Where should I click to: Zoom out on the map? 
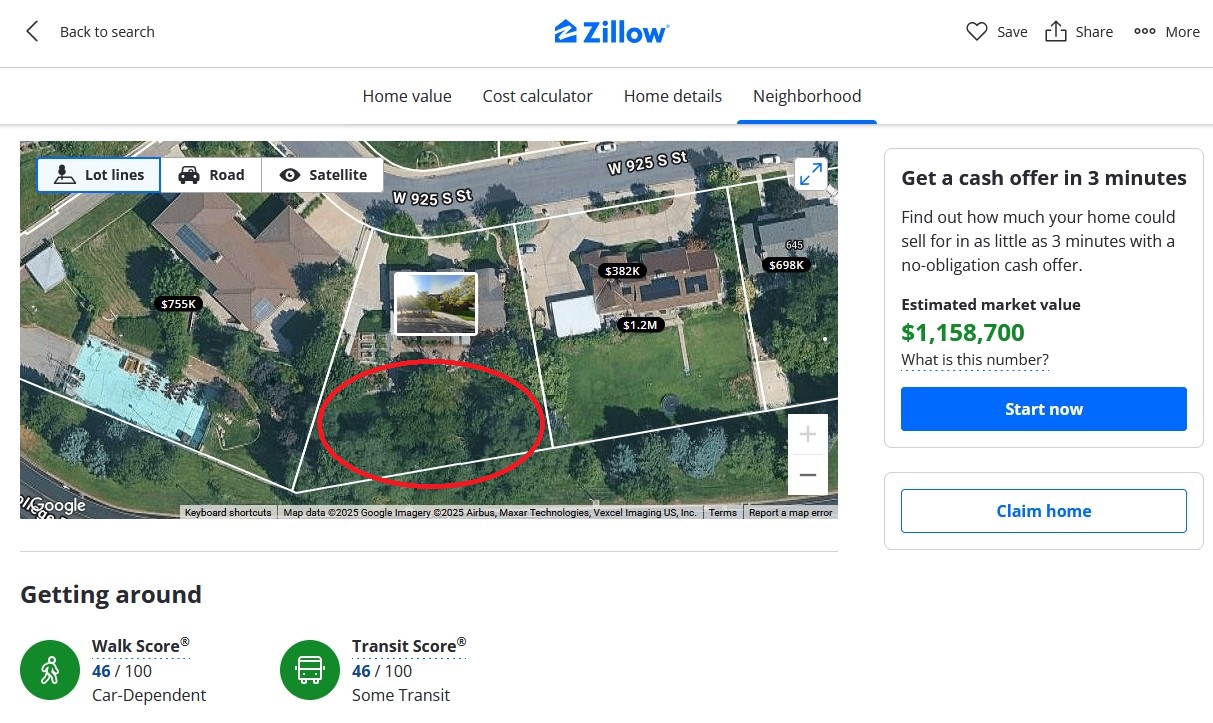(x=808, y=475)
